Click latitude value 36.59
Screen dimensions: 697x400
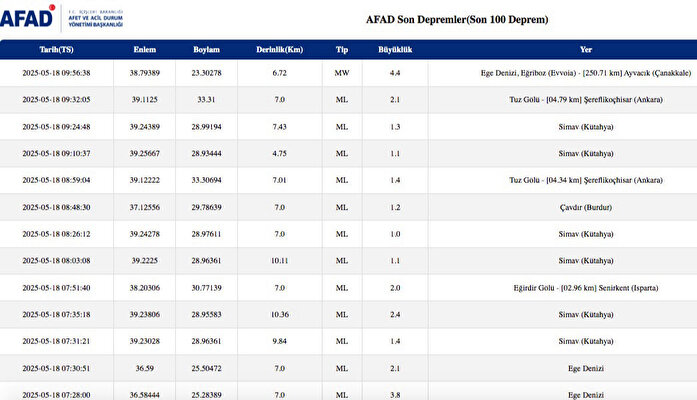coord(144,368)
